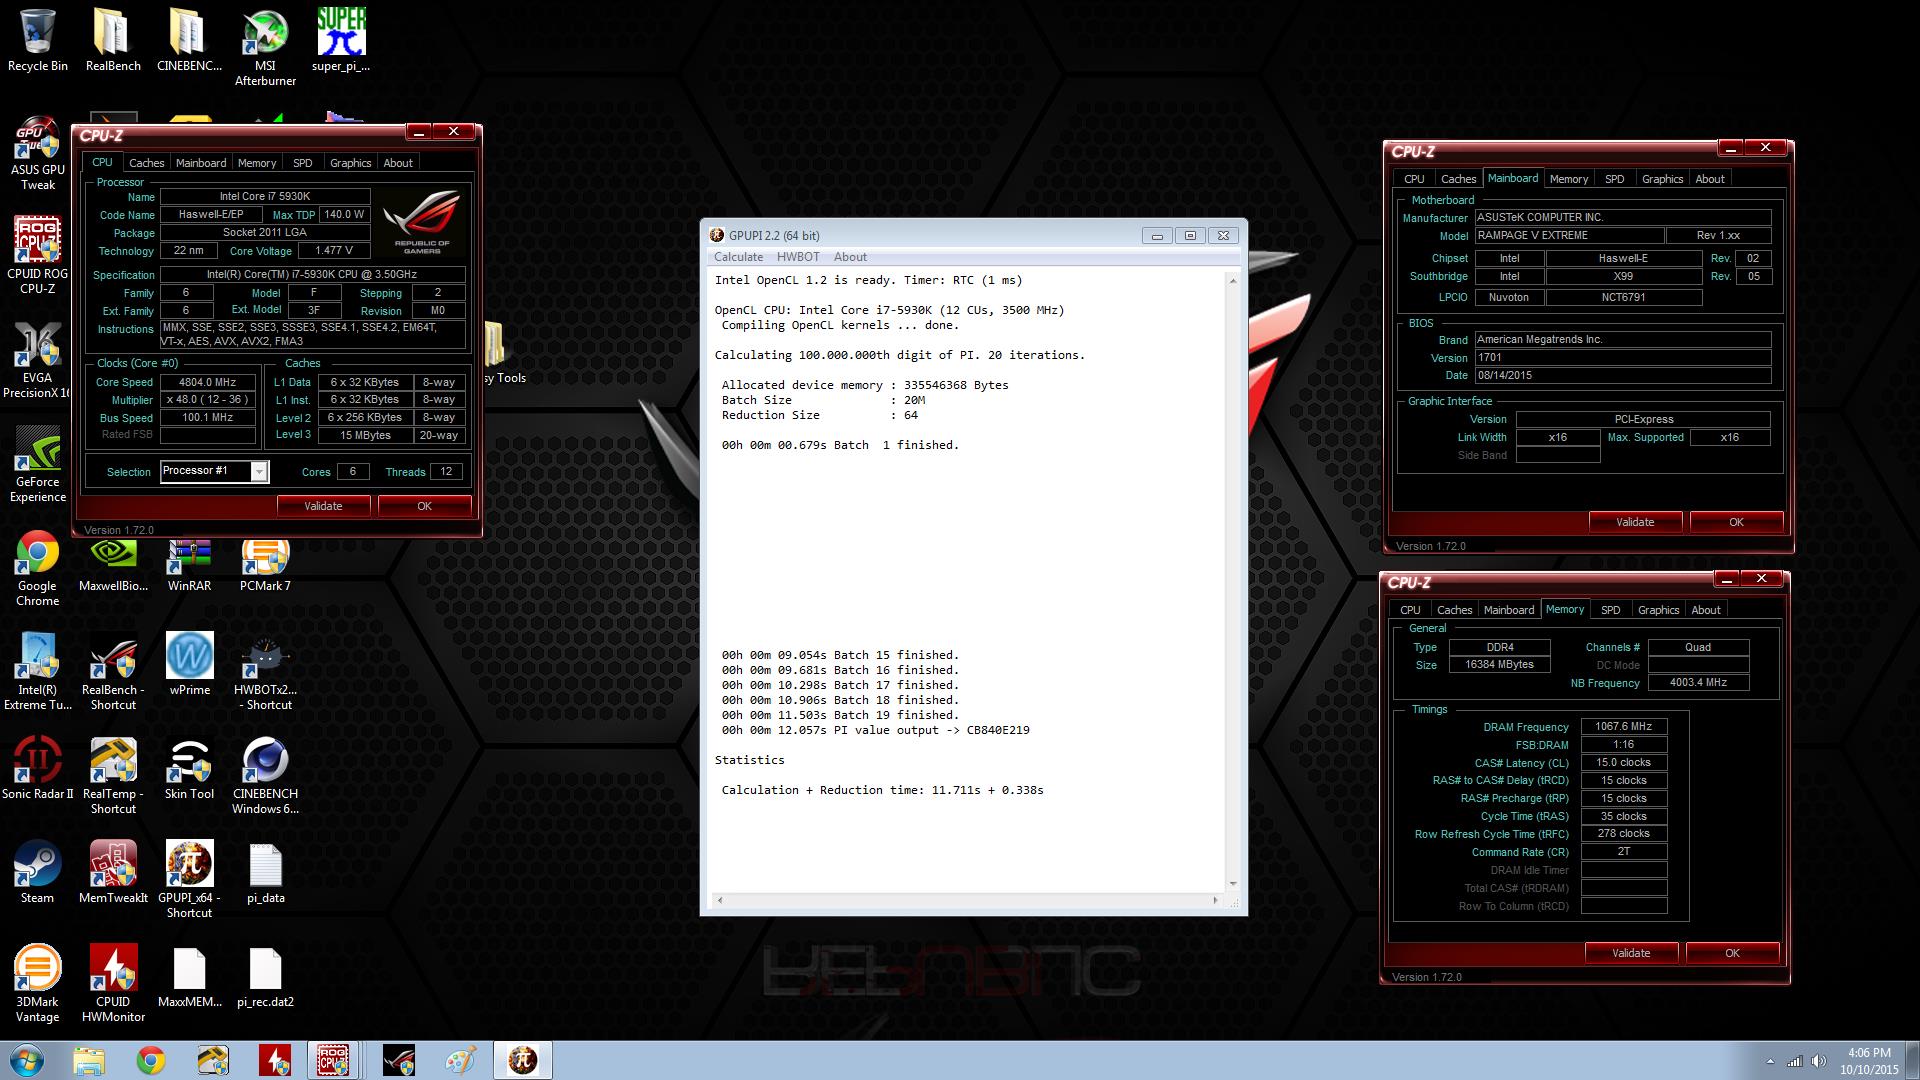
Task: Open the pi_data file icon
Action: [265, 872]
